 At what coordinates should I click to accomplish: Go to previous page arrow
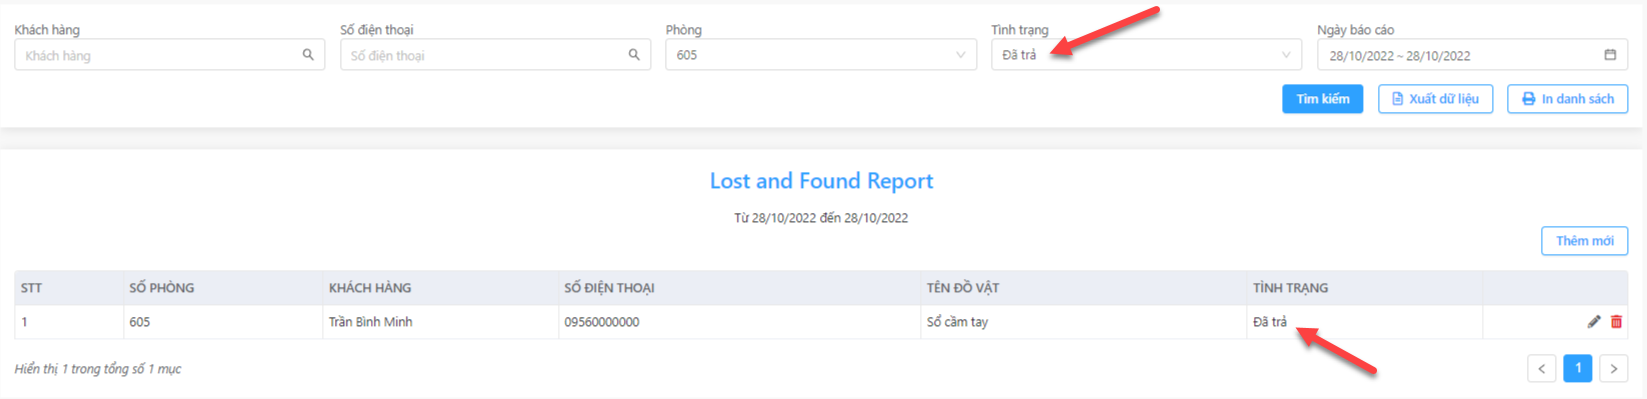click(x=1542, y=369)
